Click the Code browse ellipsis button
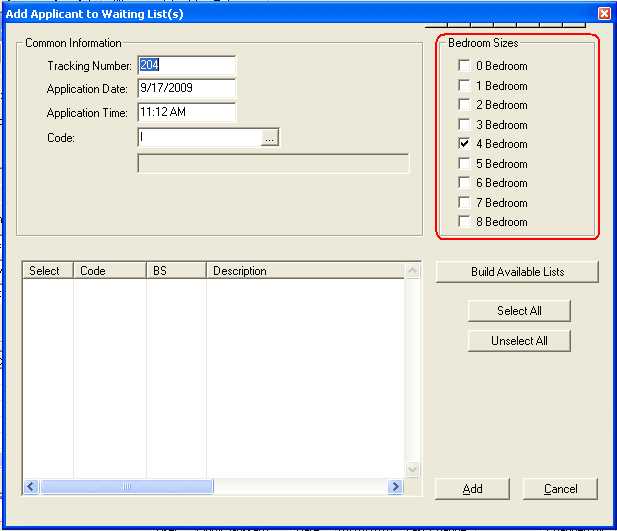This screenshot has width=617, height=531. tap(270, 138)
